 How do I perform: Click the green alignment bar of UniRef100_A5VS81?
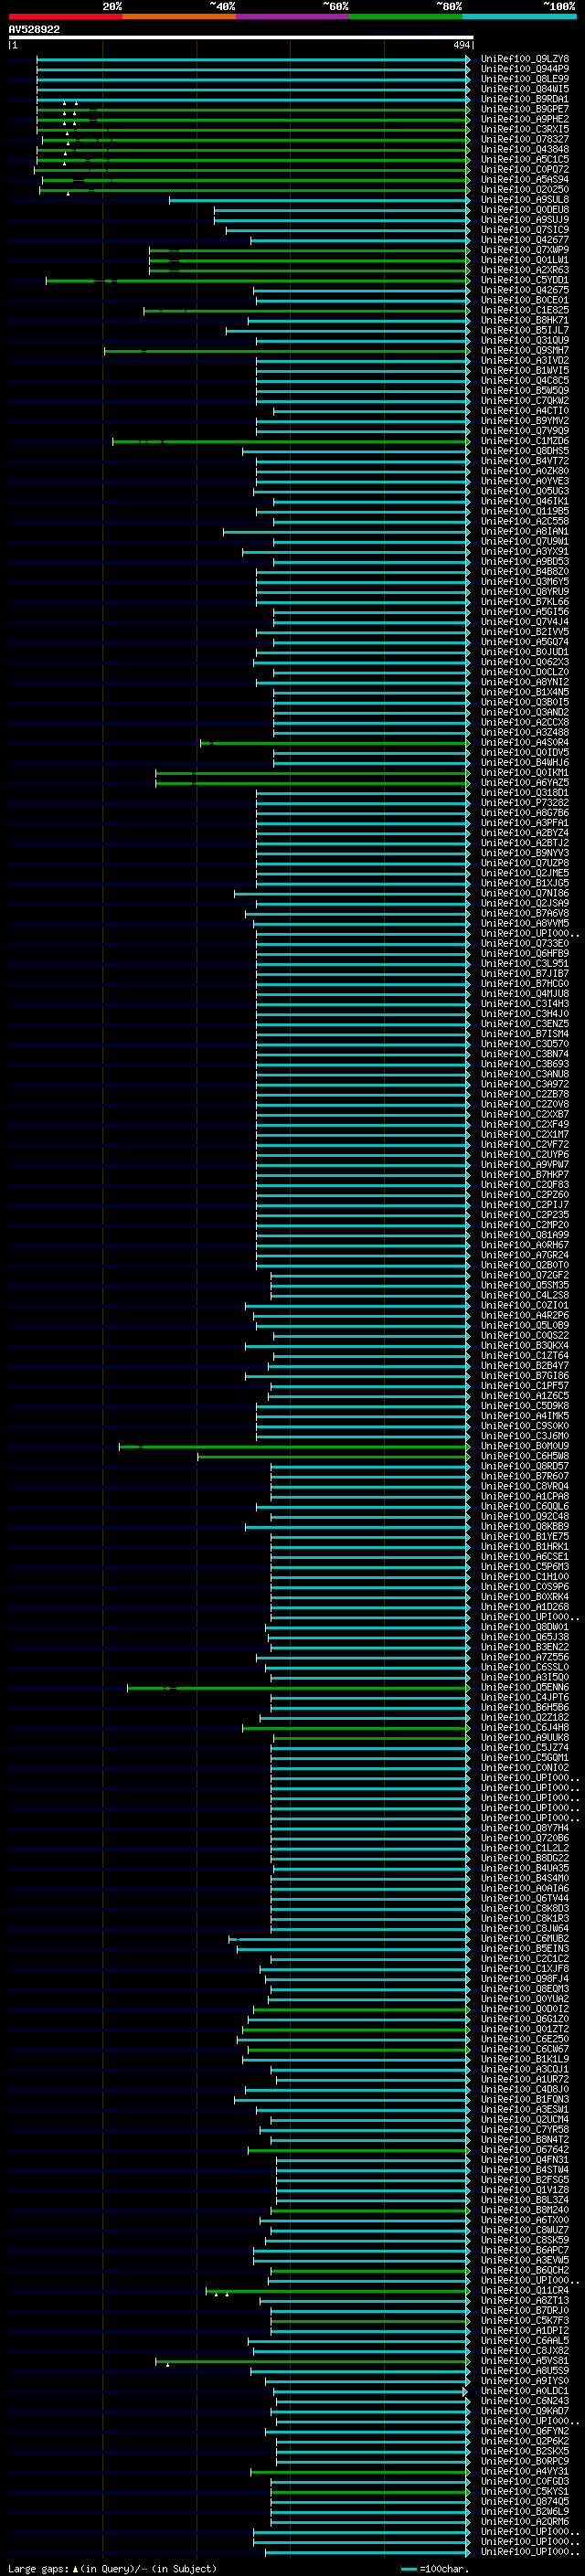[312, 2361]
